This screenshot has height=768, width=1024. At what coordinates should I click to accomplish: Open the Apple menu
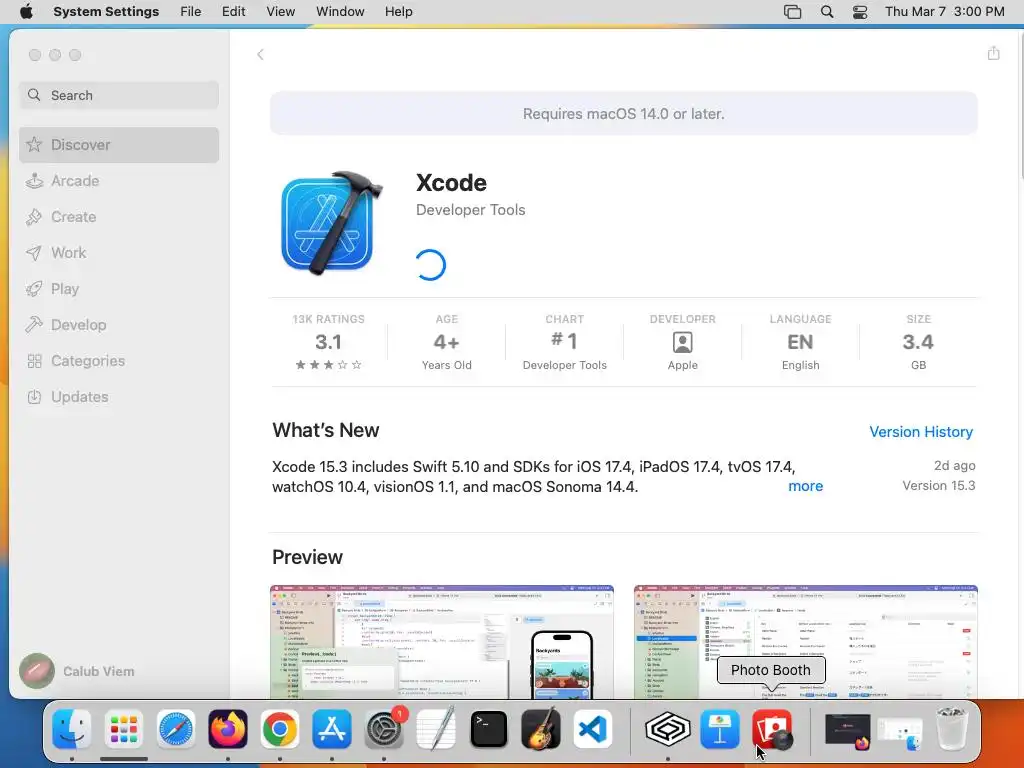(x=26, y=12)
